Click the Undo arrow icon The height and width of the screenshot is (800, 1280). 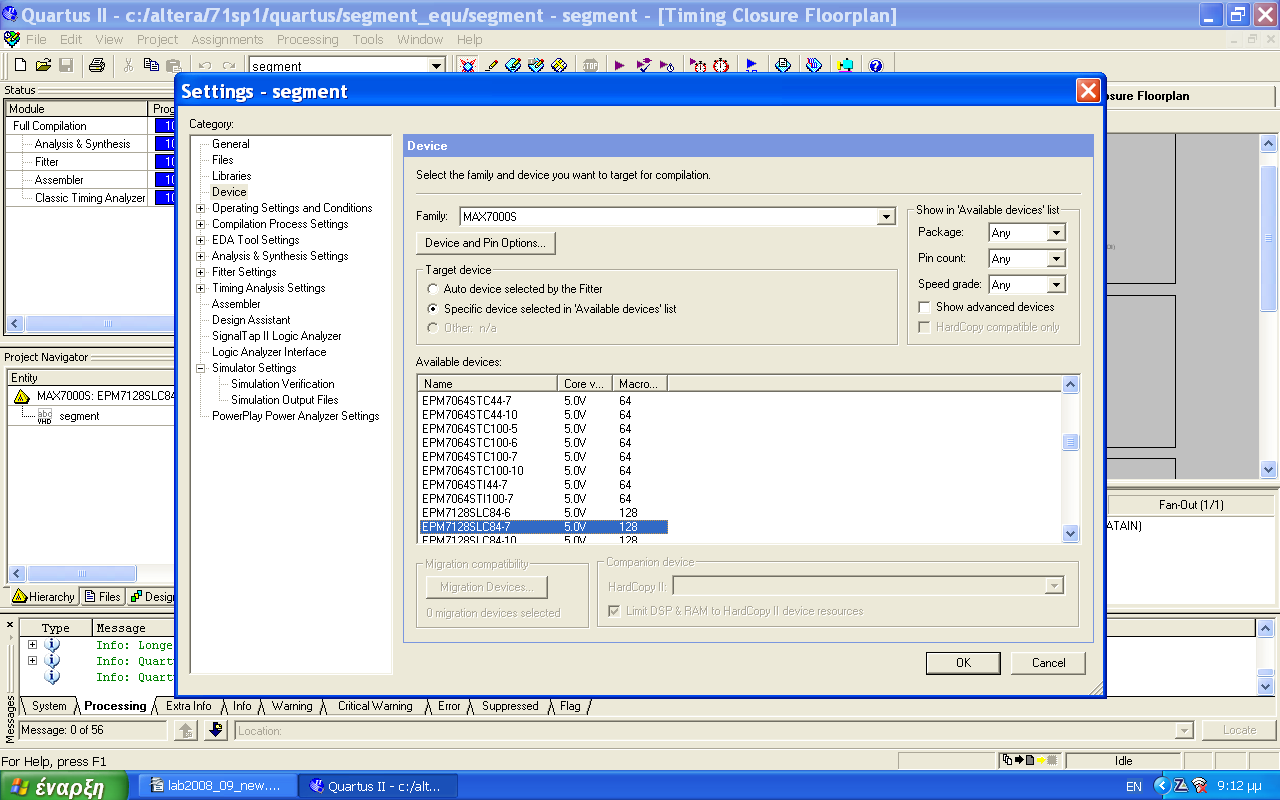pos(204,66)
